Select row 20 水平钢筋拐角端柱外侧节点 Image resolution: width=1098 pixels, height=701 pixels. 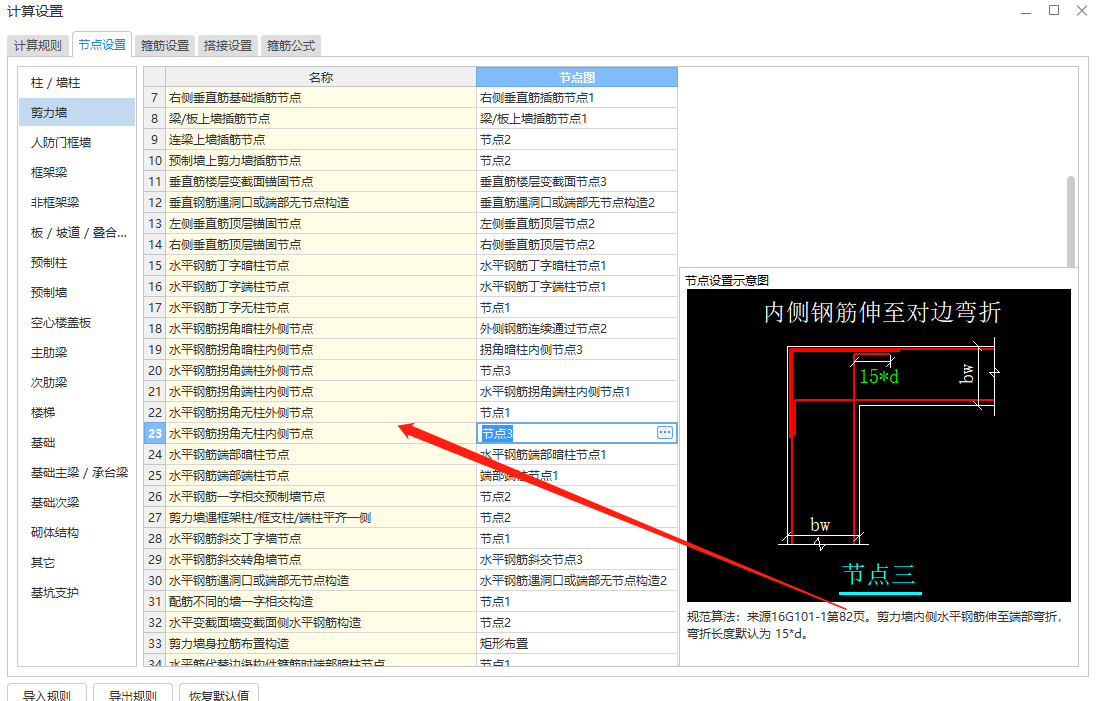[411, 371]
